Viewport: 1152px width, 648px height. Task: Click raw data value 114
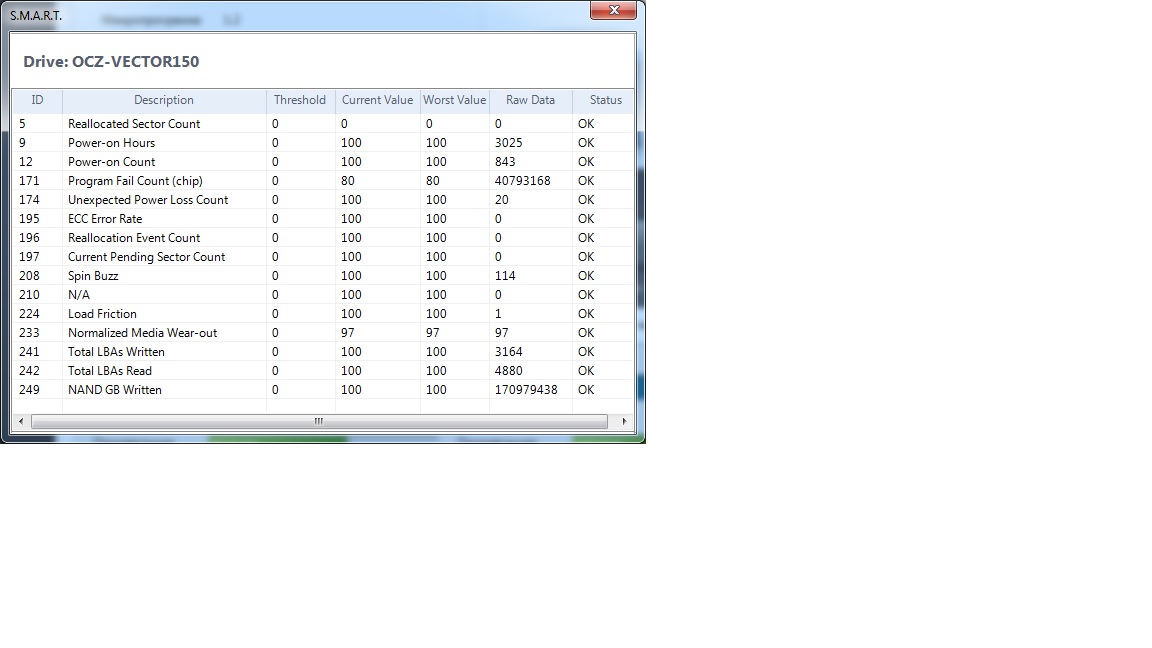coord(505,276)
